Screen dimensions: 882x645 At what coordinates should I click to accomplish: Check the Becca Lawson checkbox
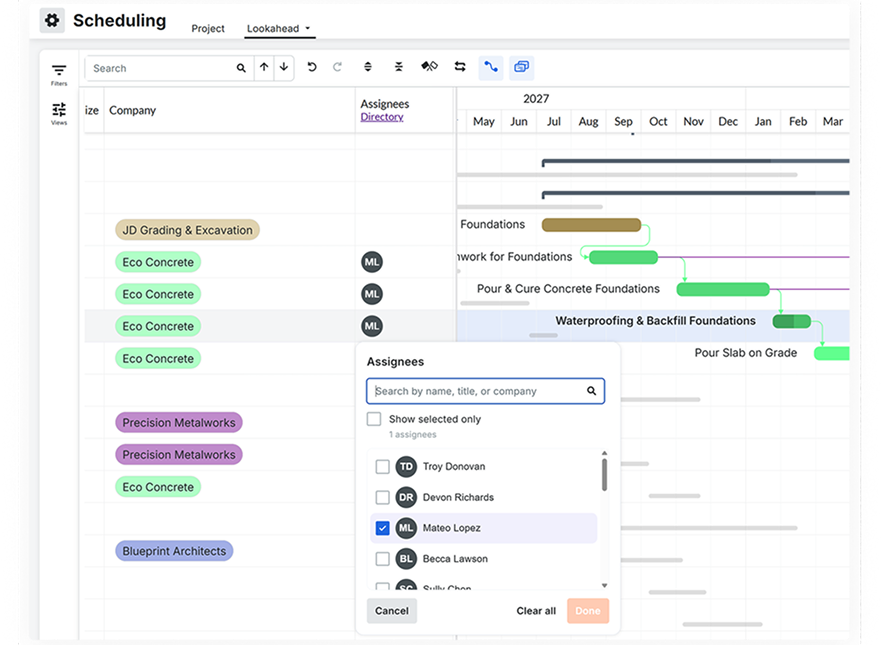tap(382, 558)
